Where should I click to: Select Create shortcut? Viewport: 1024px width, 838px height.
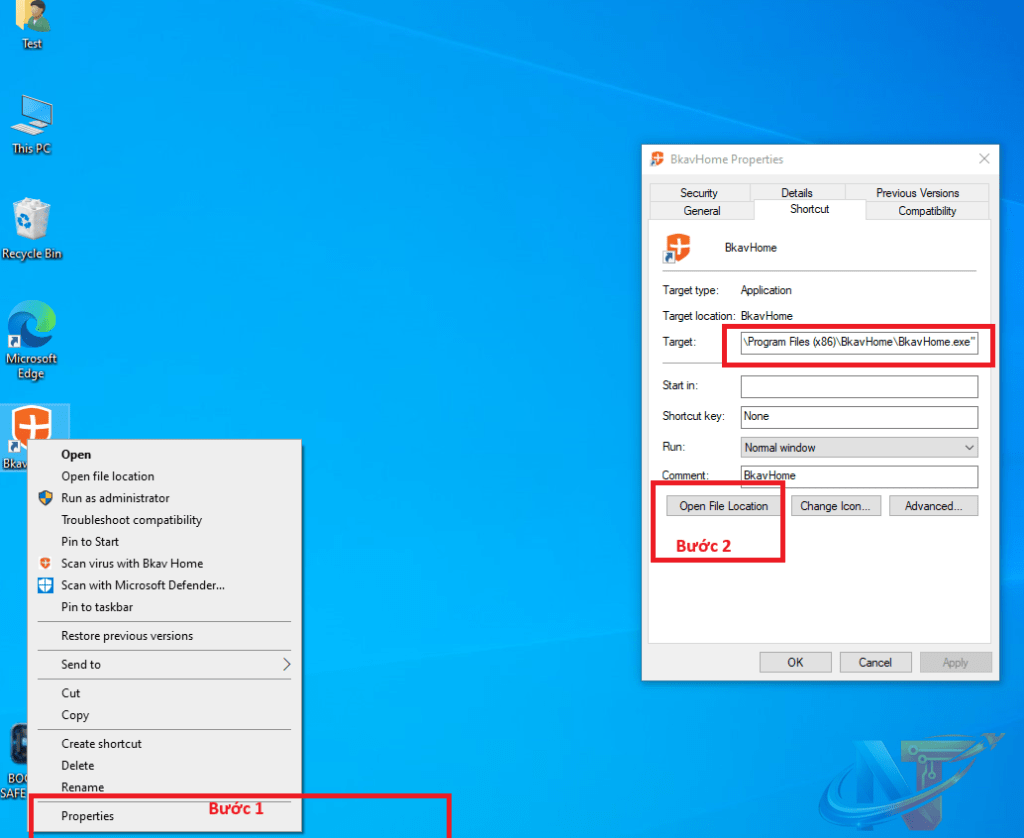coord(165,743)
